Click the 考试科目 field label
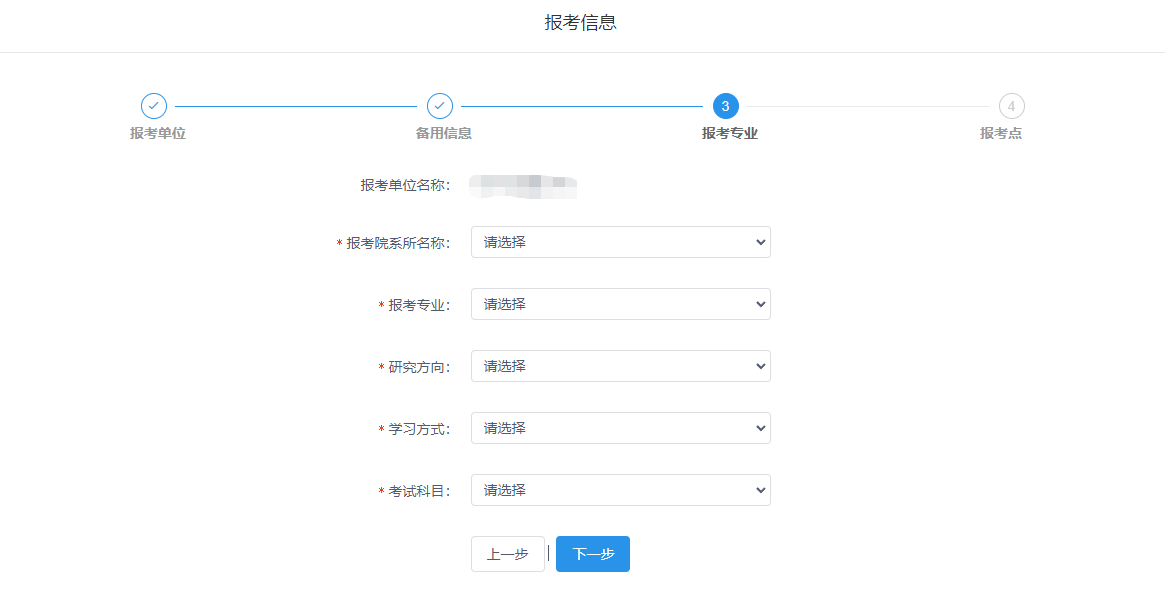1165x610 pixels. [x=419, y=491]
